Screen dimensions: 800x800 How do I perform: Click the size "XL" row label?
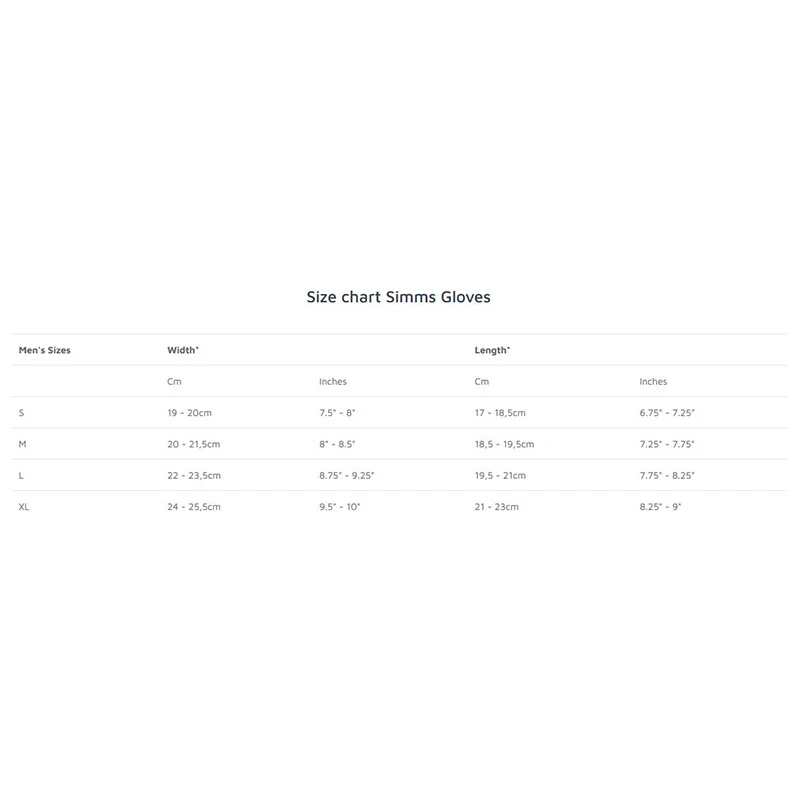(24, 507)
